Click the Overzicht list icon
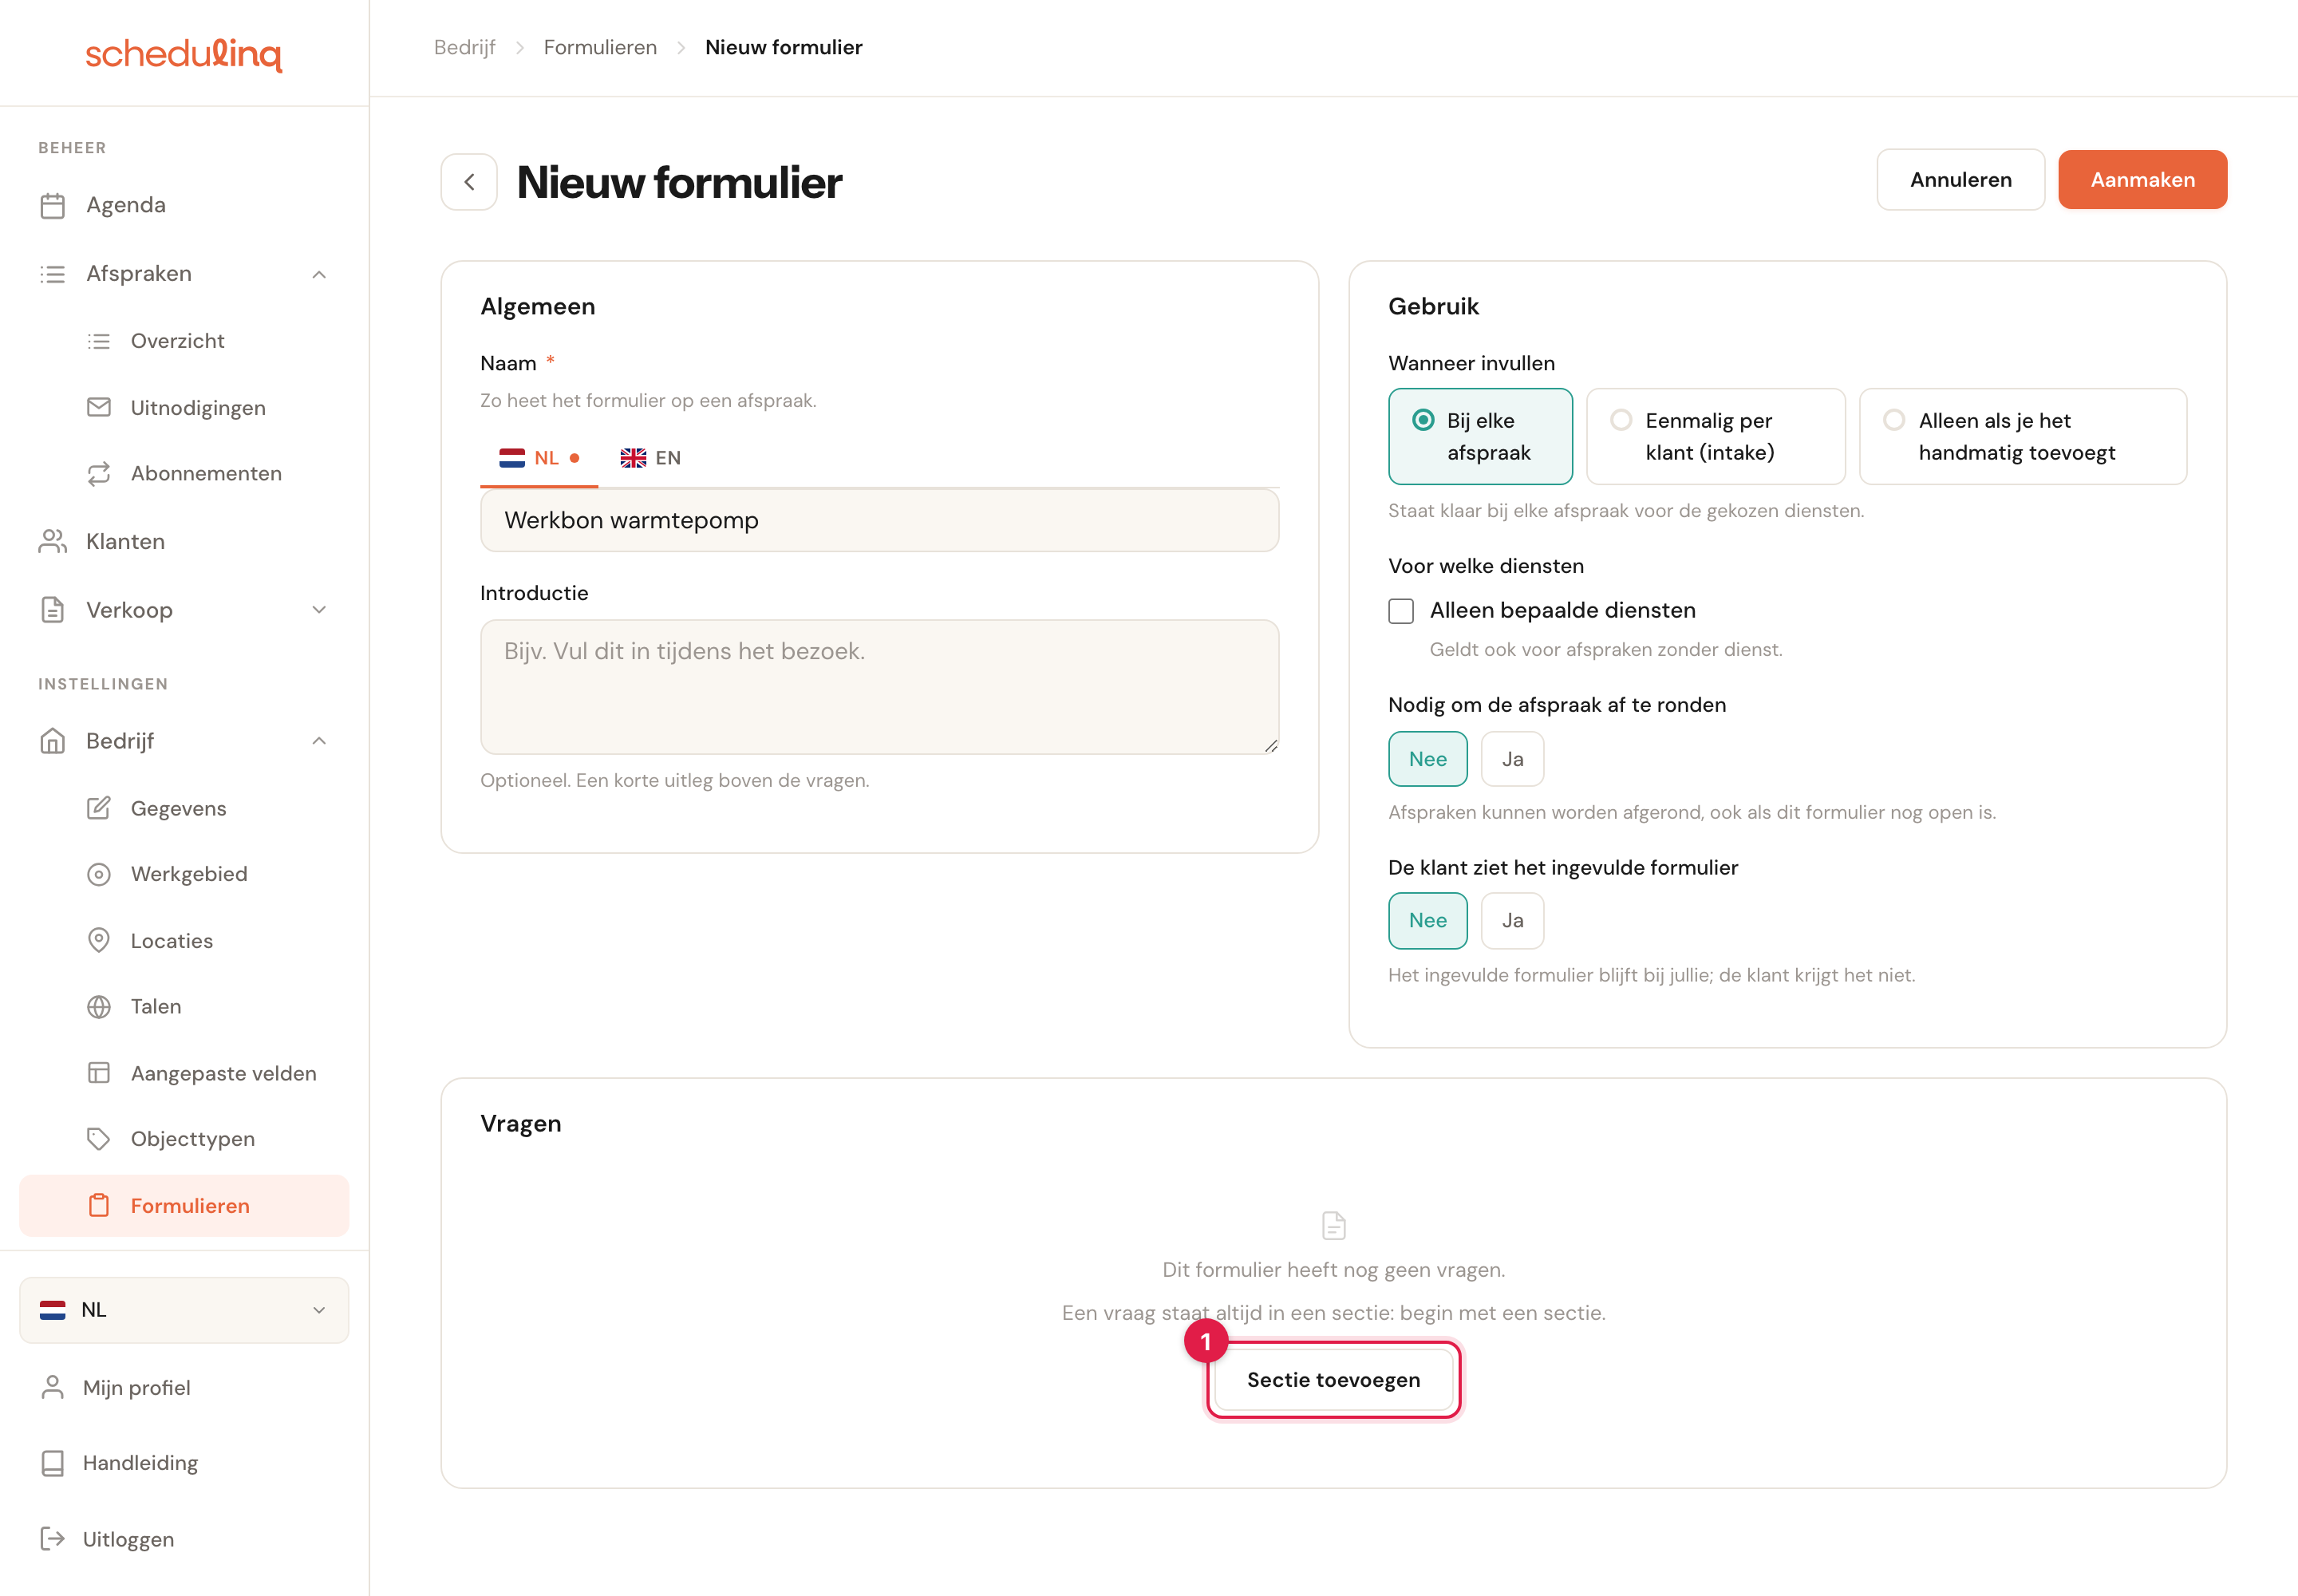The image size is (2298, 1596). point(98,341)
